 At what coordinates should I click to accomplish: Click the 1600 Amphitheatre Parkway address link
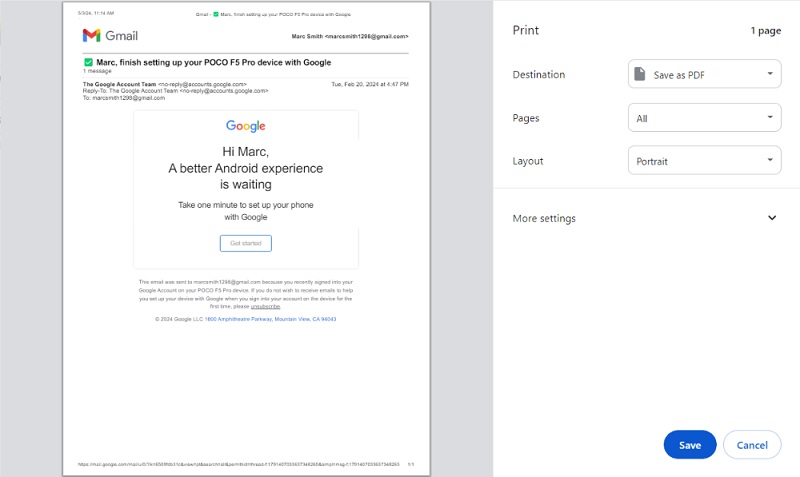[x=270, y=319]
